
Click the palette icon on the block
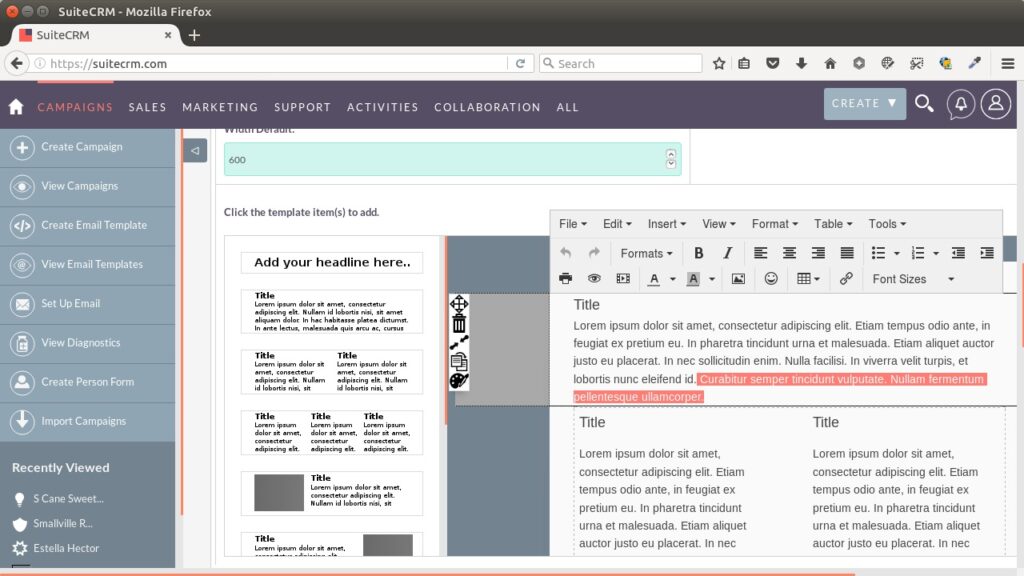(x=459, y=381)
